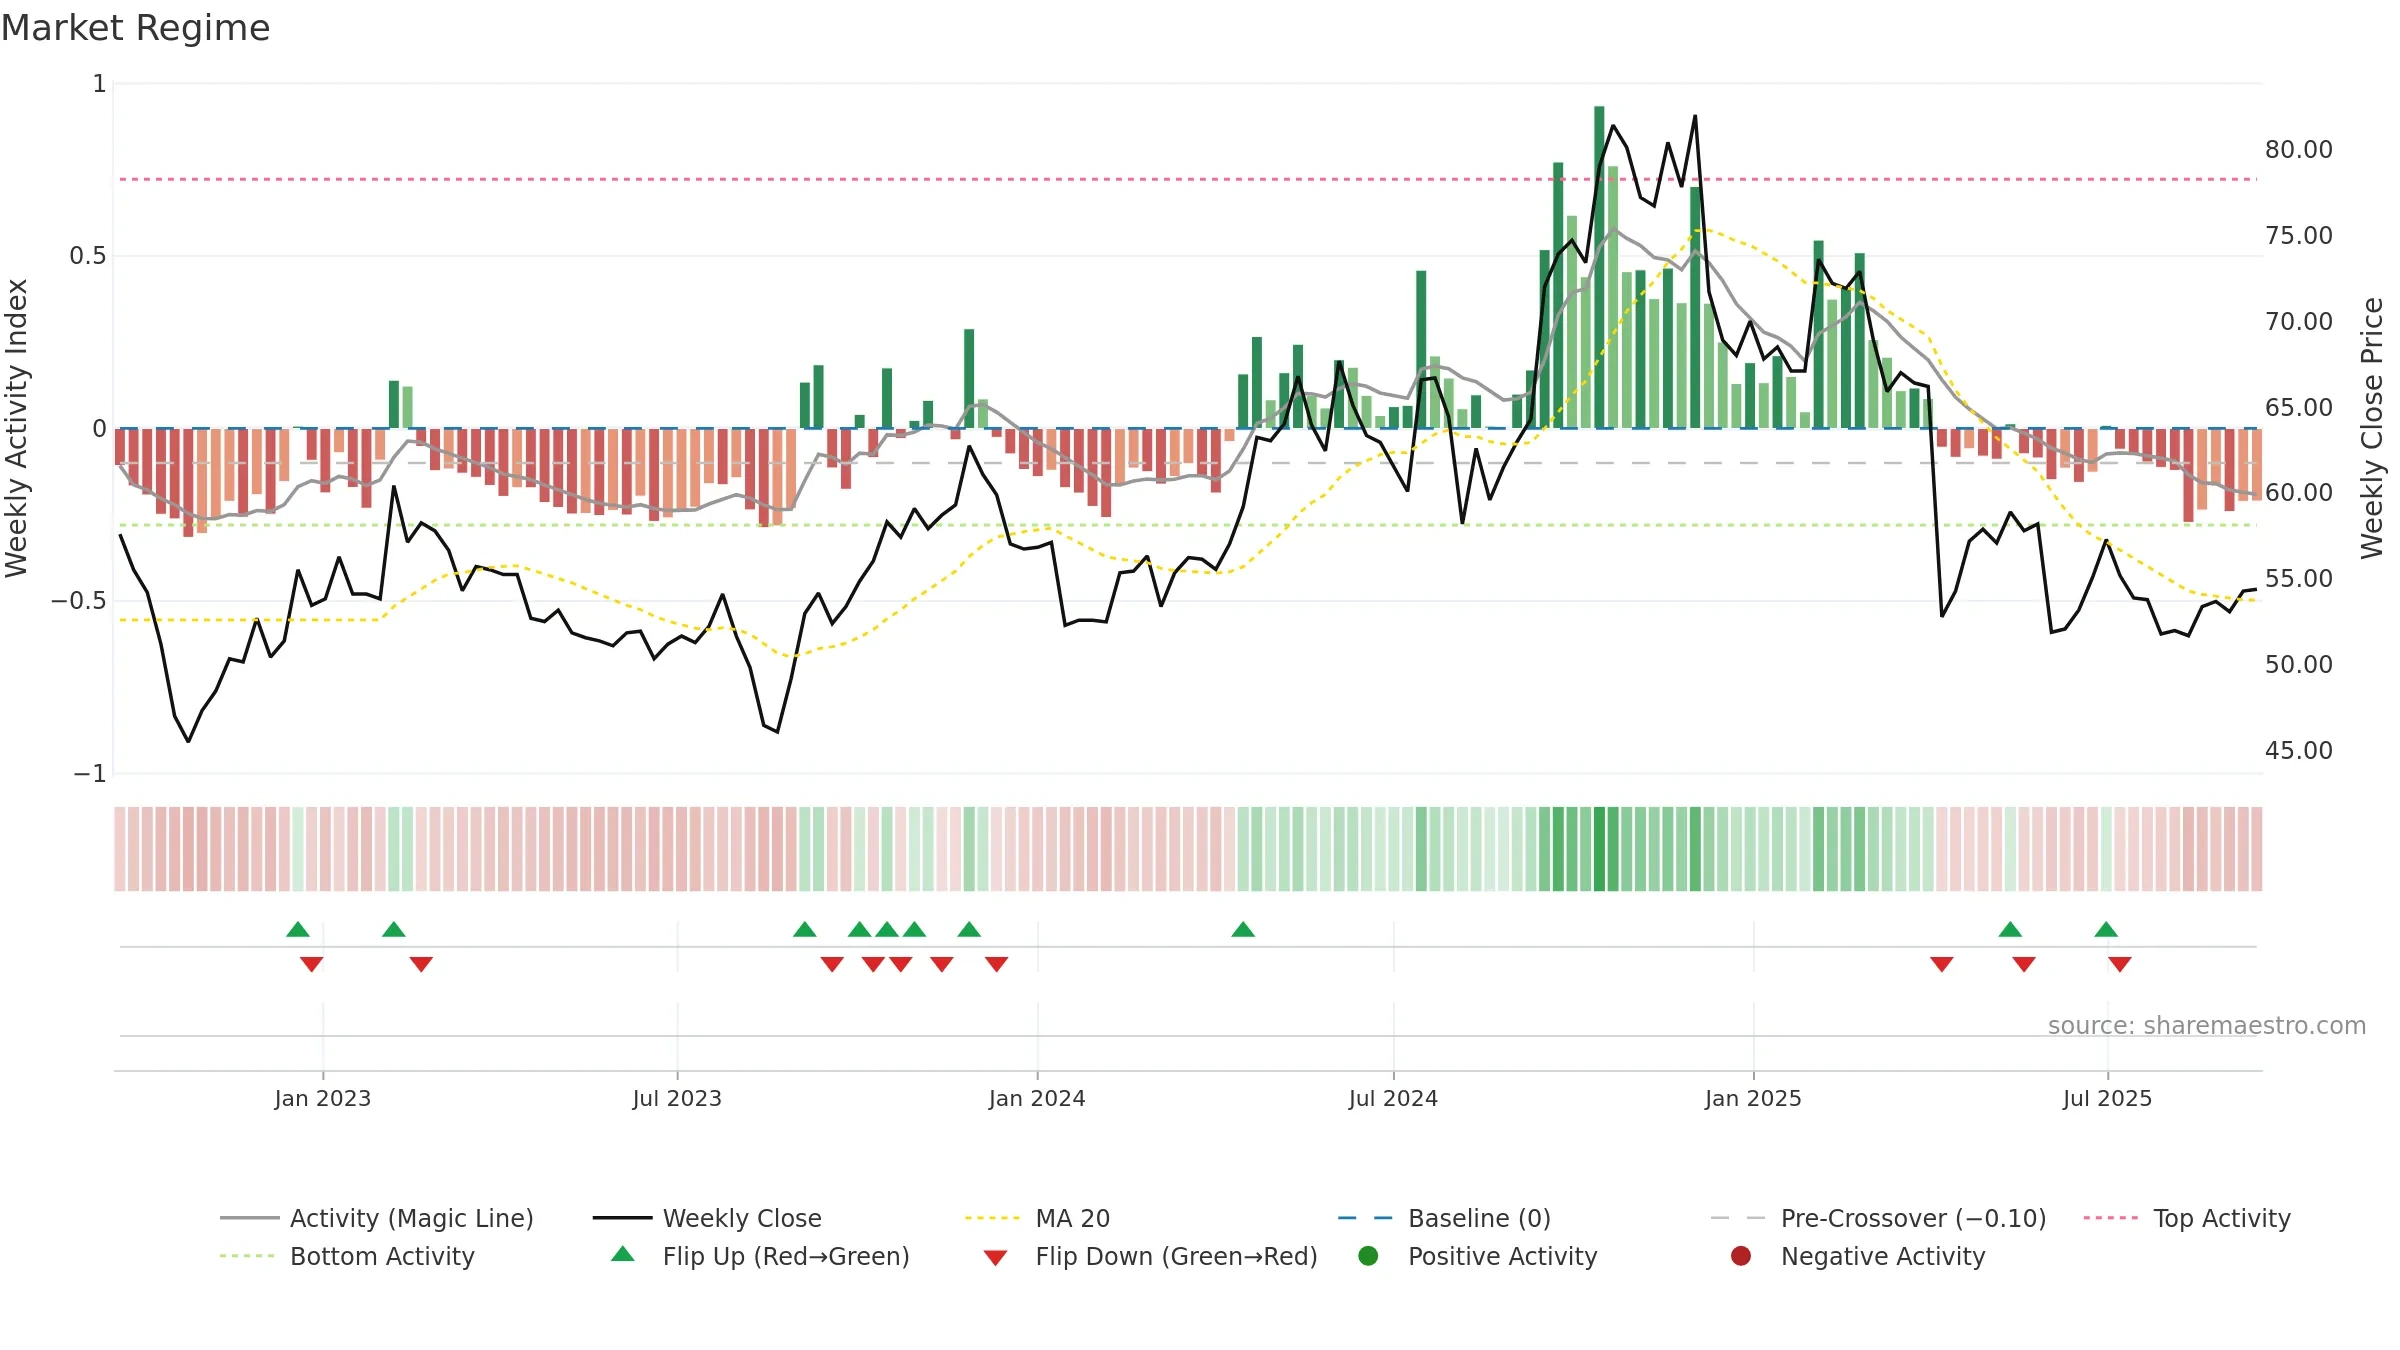Toggle Flip Down (Green→Red) legend entry
The image size is (2400, 1350).
[x=1150, y=1256]
